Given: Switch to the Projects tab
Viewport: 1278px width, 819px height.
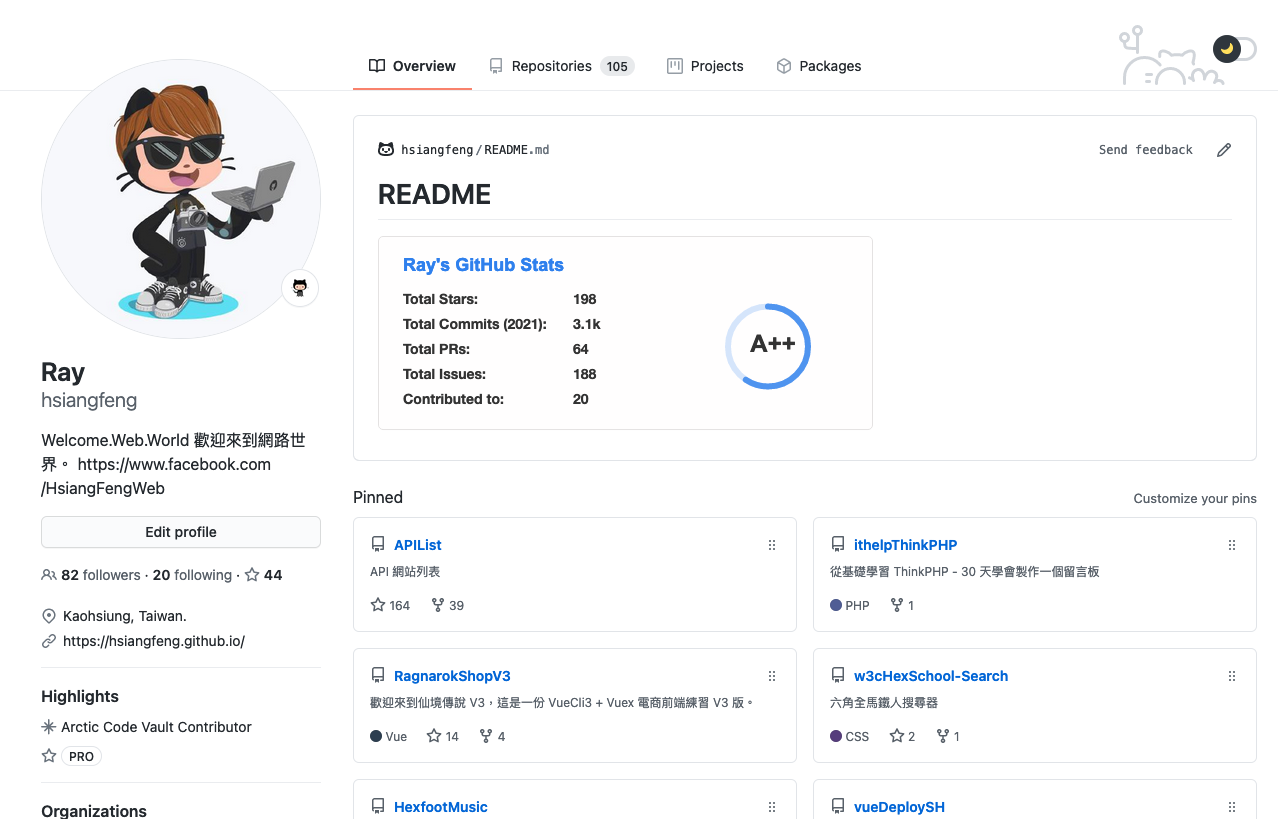Looking at the screenshot, I should (x=705, y=66).
